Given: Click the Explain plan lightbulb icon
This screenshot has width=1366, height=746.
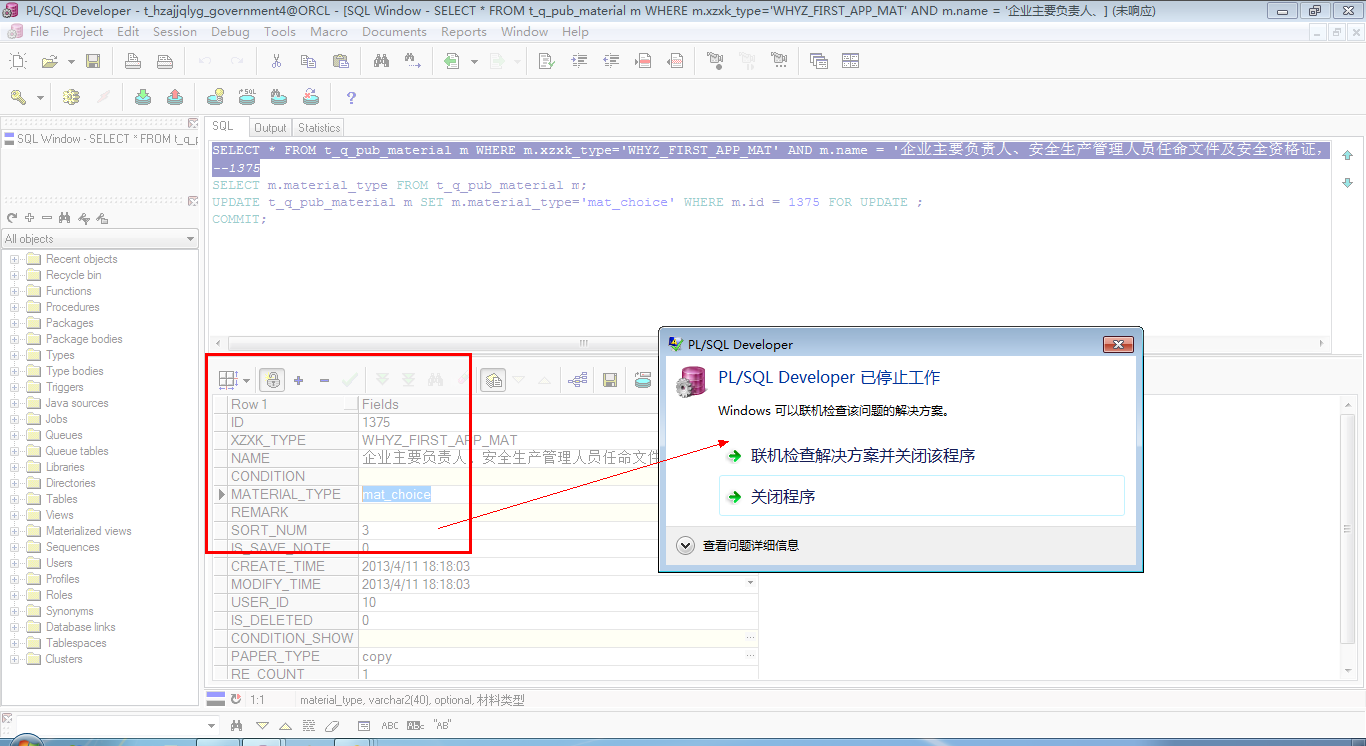Looking at the screenshot, I should (x=215, y=97).
